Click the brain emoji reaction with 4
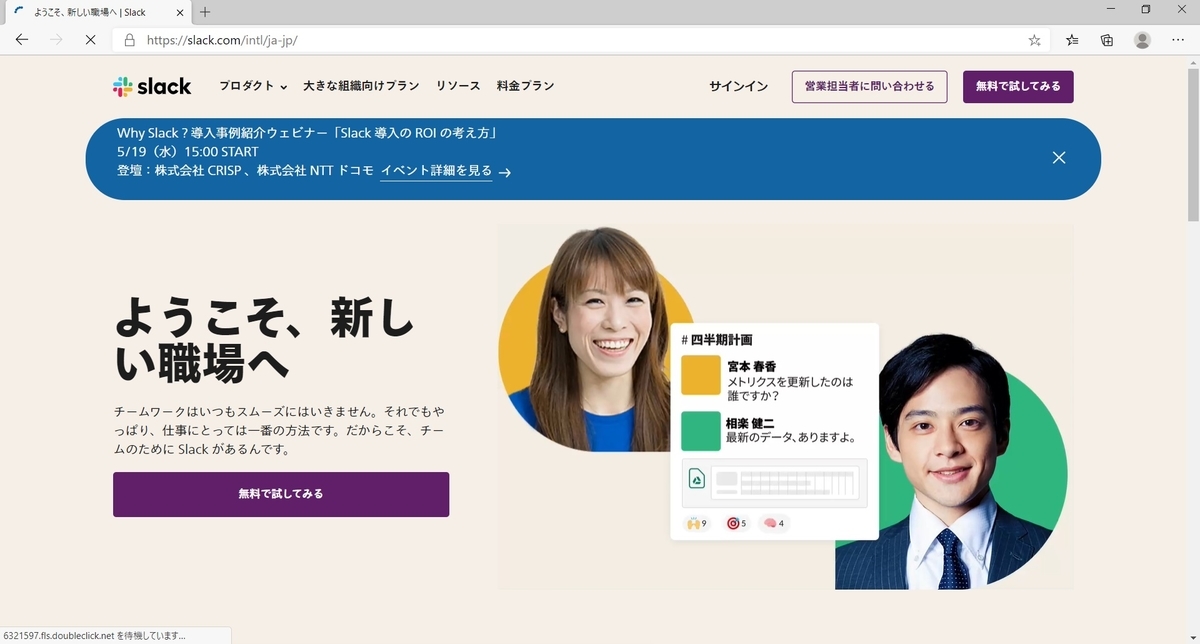This screenshot has height=644, width=1200. tap(773, 523)
